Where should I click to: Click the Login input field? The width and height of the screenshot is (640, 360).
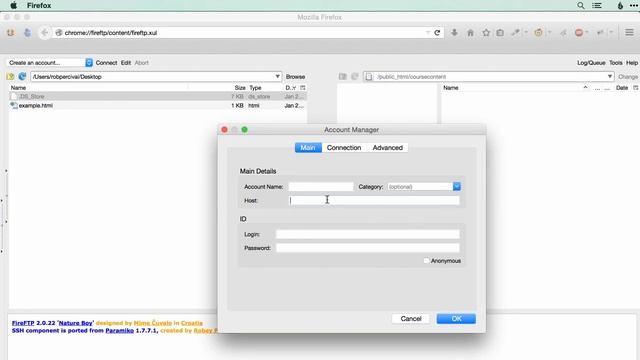point(367,234)
